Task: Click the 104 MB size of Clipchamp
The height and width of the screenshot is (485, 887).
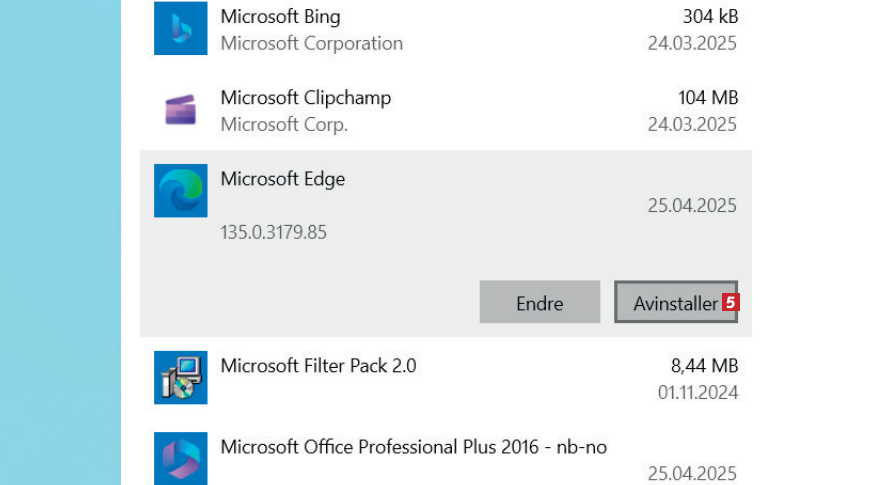Action: tap(707, 98)
